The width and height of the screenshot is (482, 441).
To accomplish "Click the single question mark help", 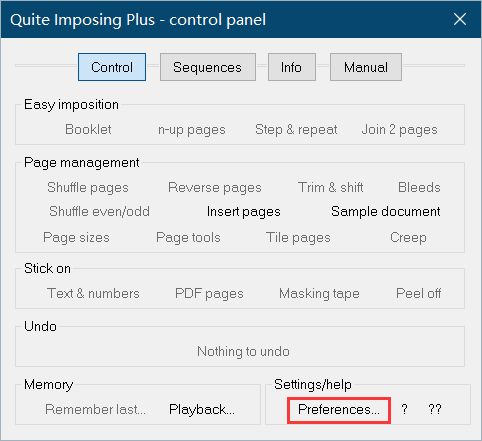I will [404, 410].
